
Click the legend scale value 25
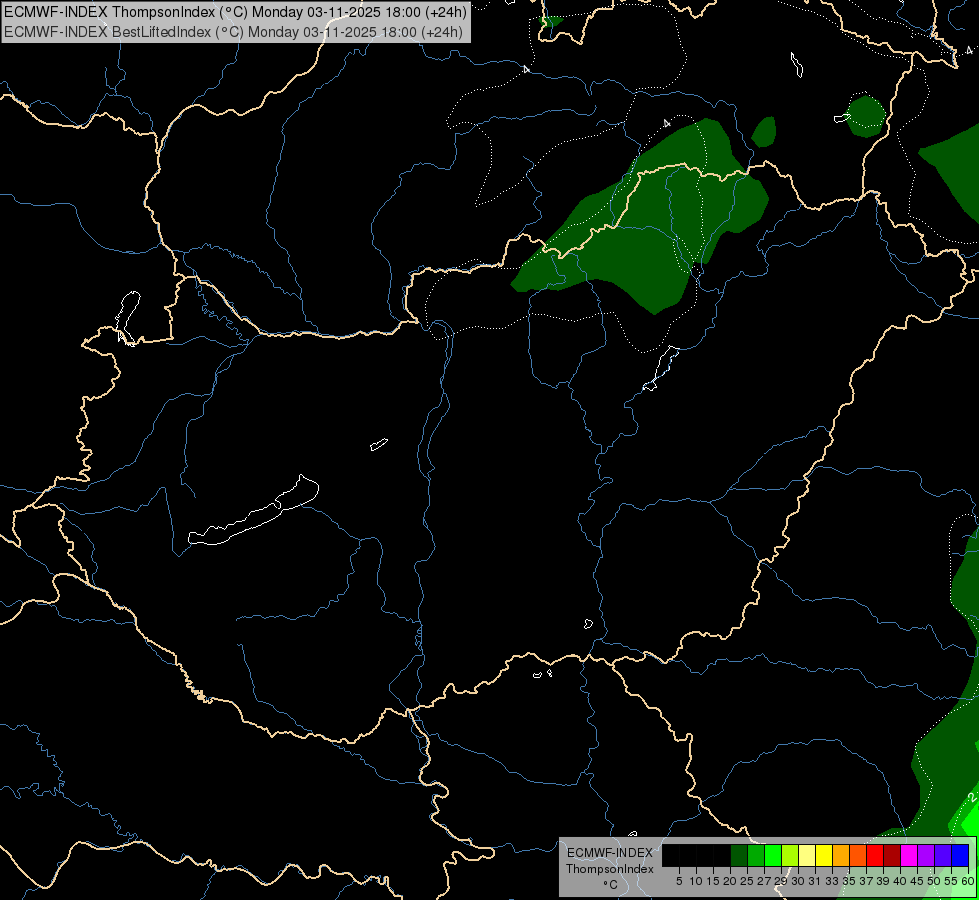747,881
